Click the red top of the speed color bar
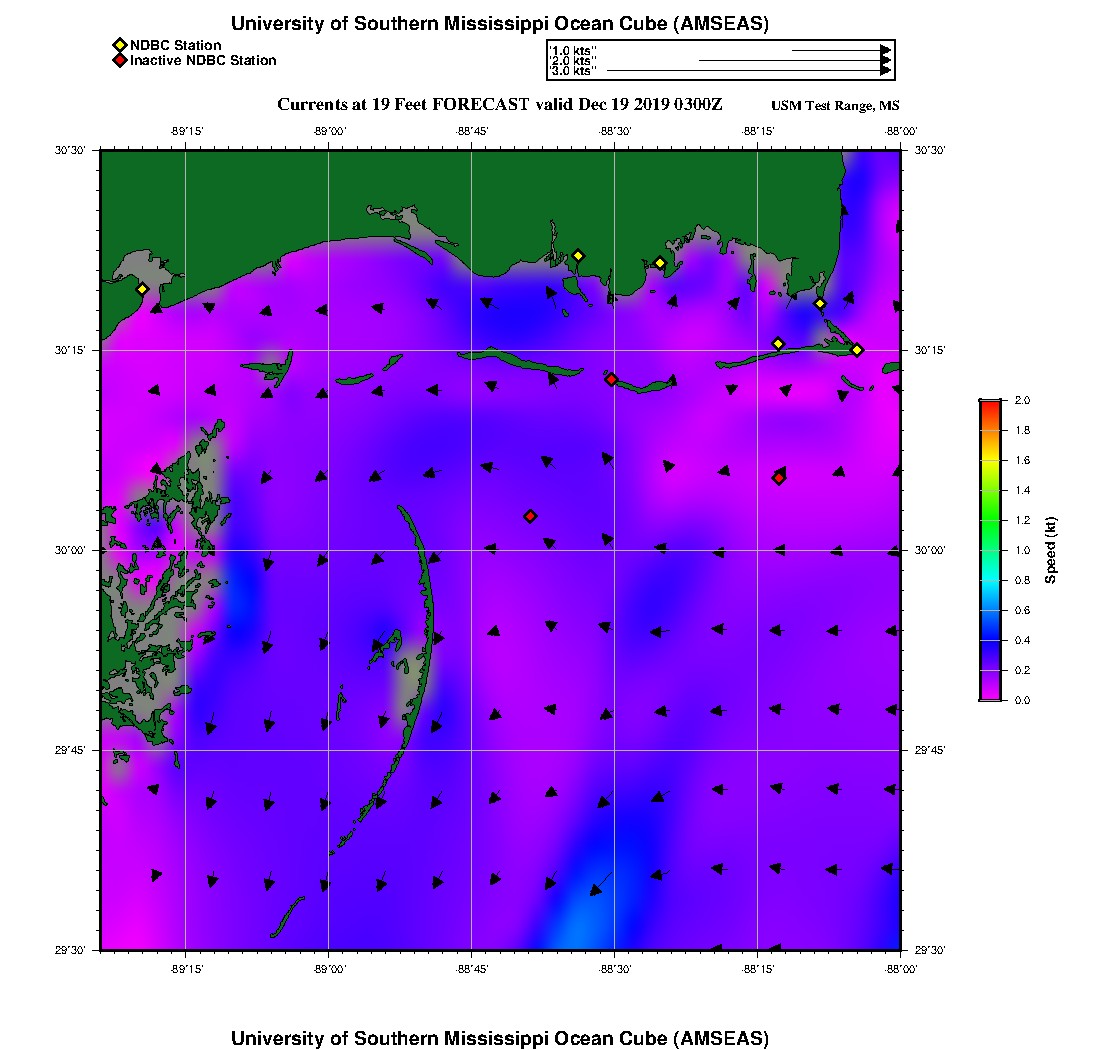This screenshot has width=1100, height=1050. [x=989, y=404]
